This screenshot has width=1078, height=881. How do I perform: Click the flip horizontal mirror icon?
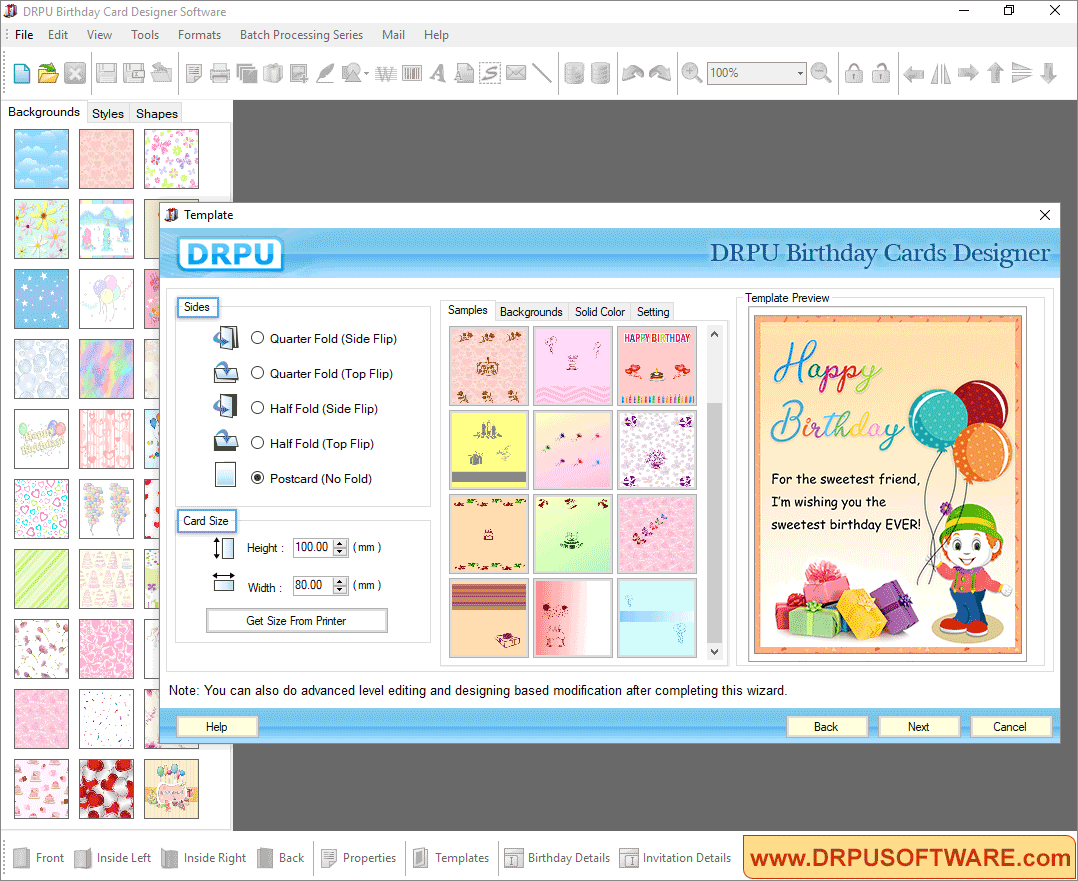pos(940,73)
